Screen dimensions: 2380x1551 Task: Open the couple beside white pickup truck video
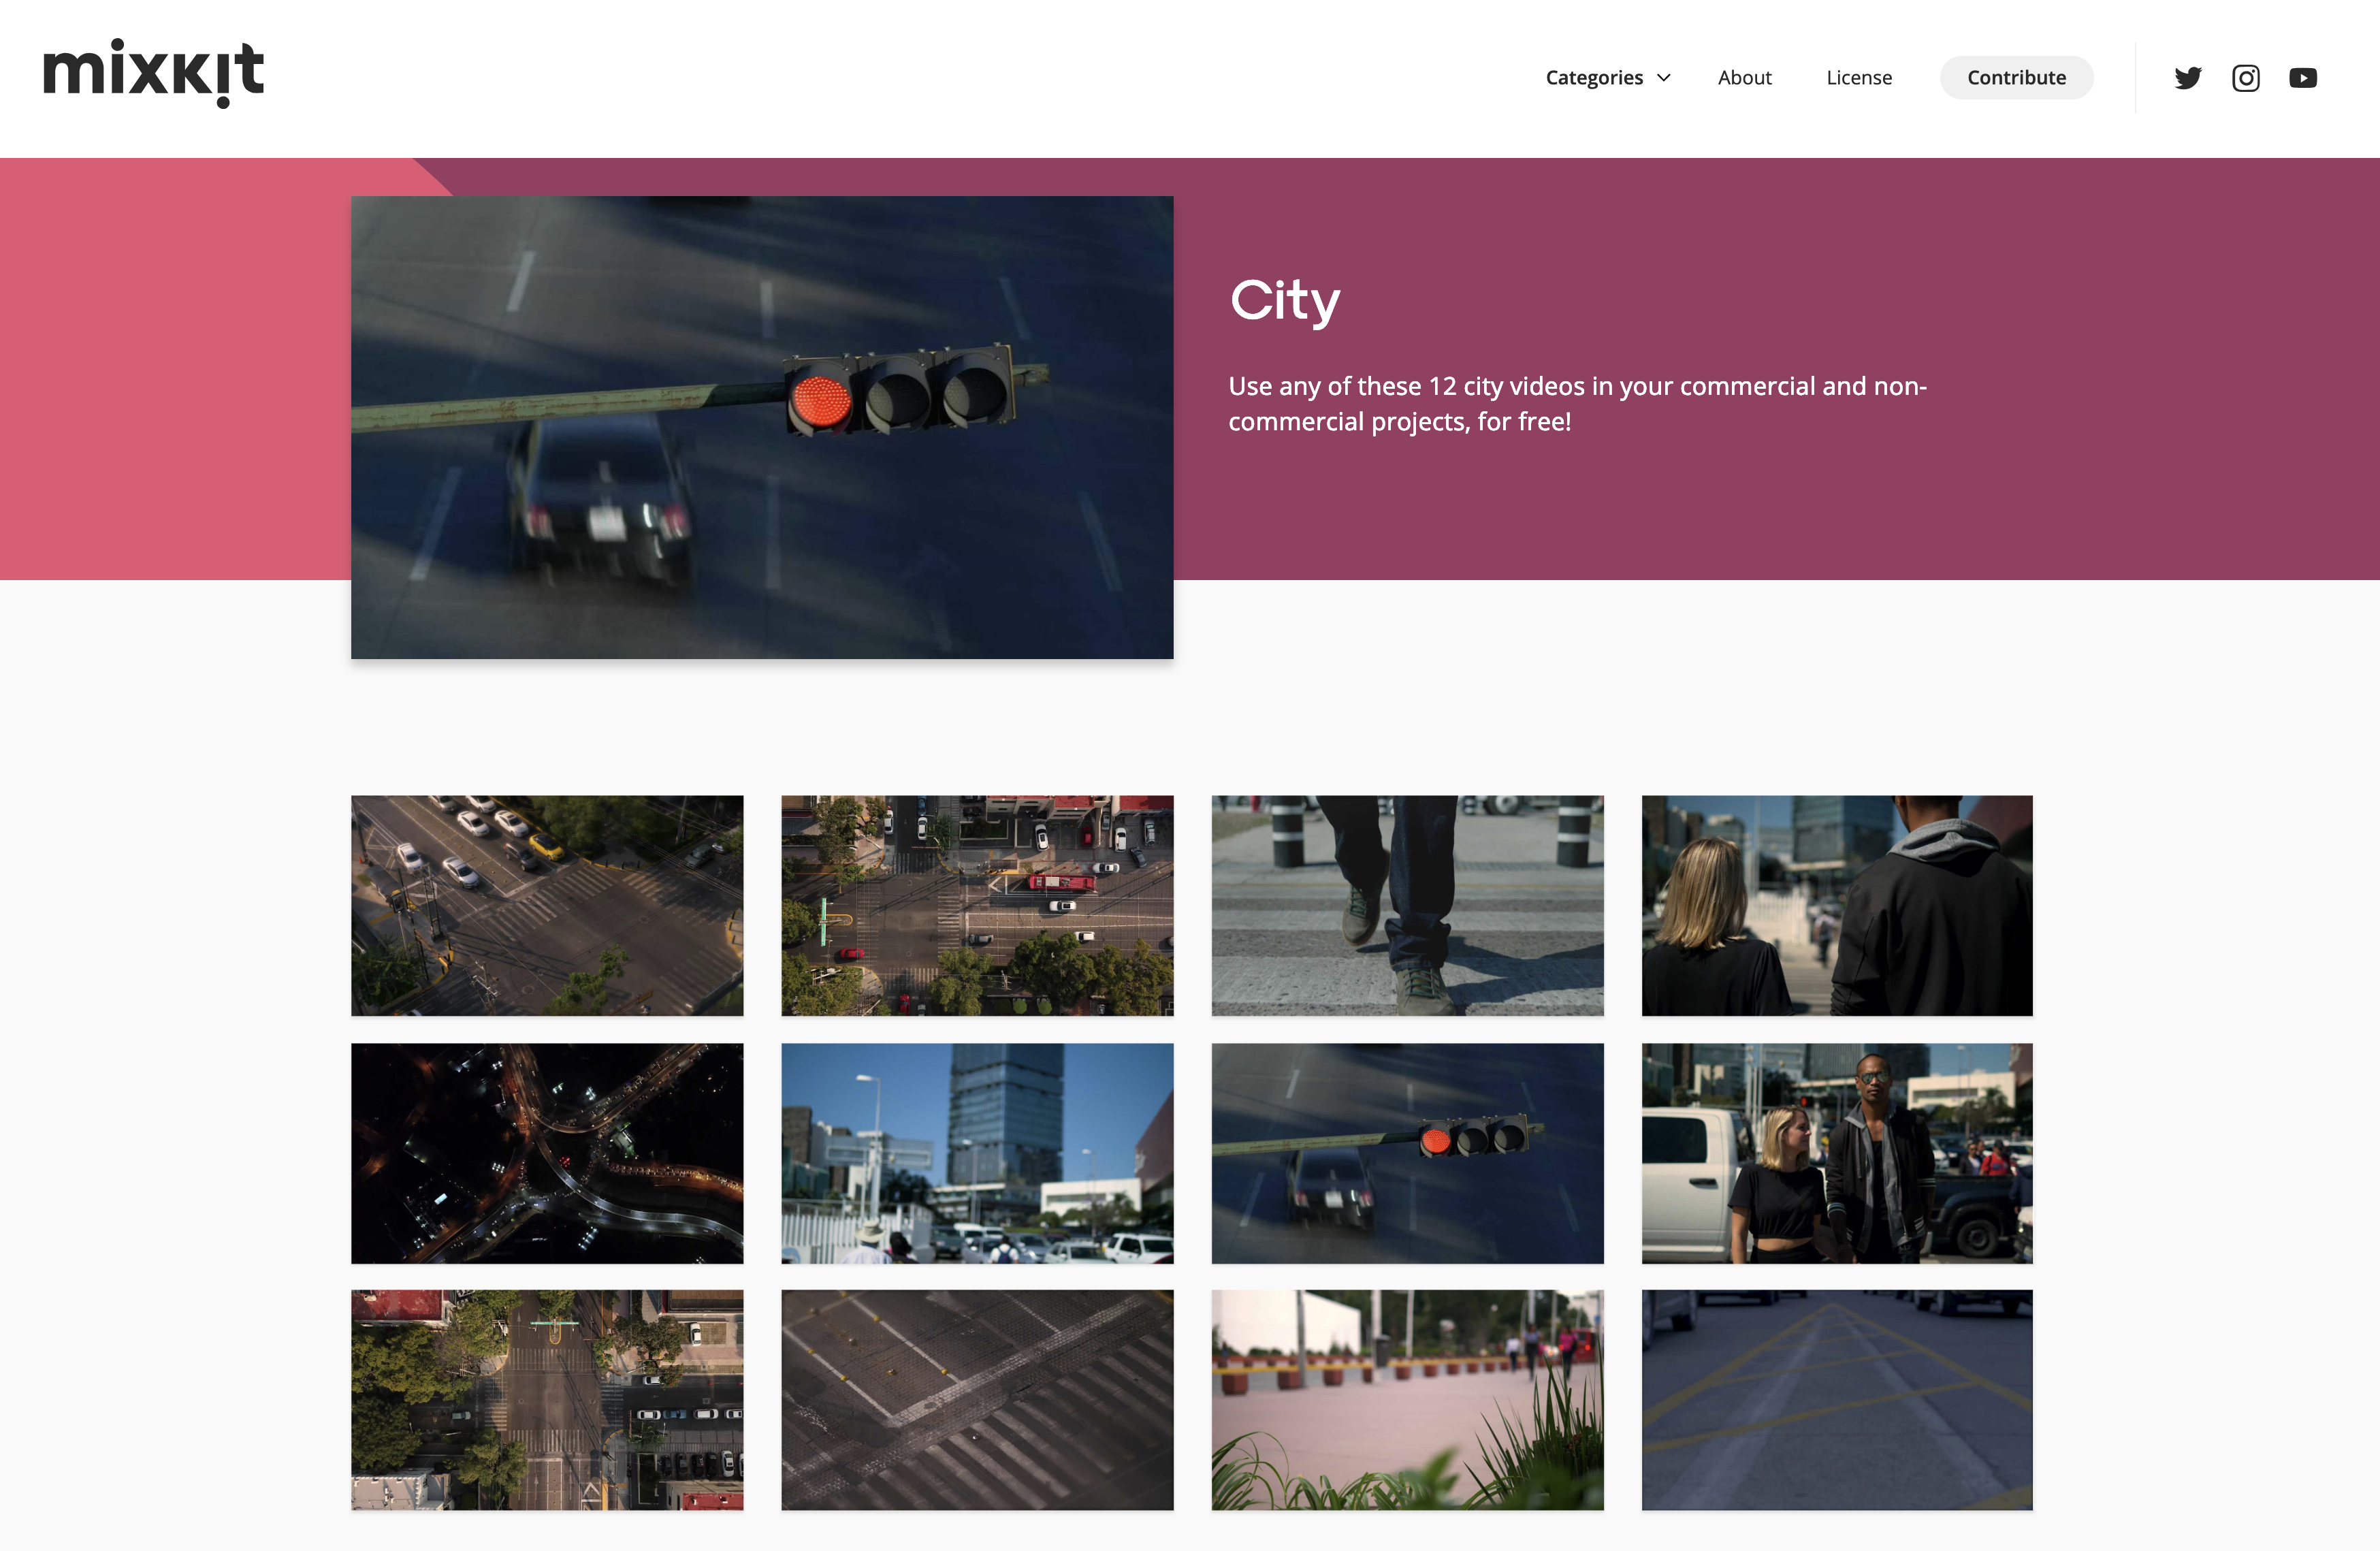[1837, 1153]
